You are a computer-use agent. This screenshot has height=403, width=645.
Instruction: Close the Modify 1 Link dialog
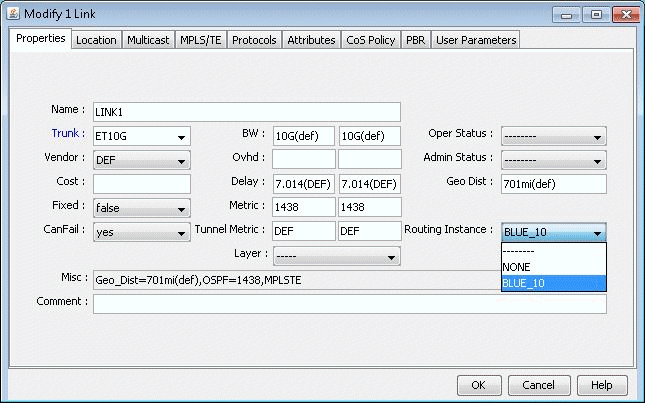tap(626, 15)
